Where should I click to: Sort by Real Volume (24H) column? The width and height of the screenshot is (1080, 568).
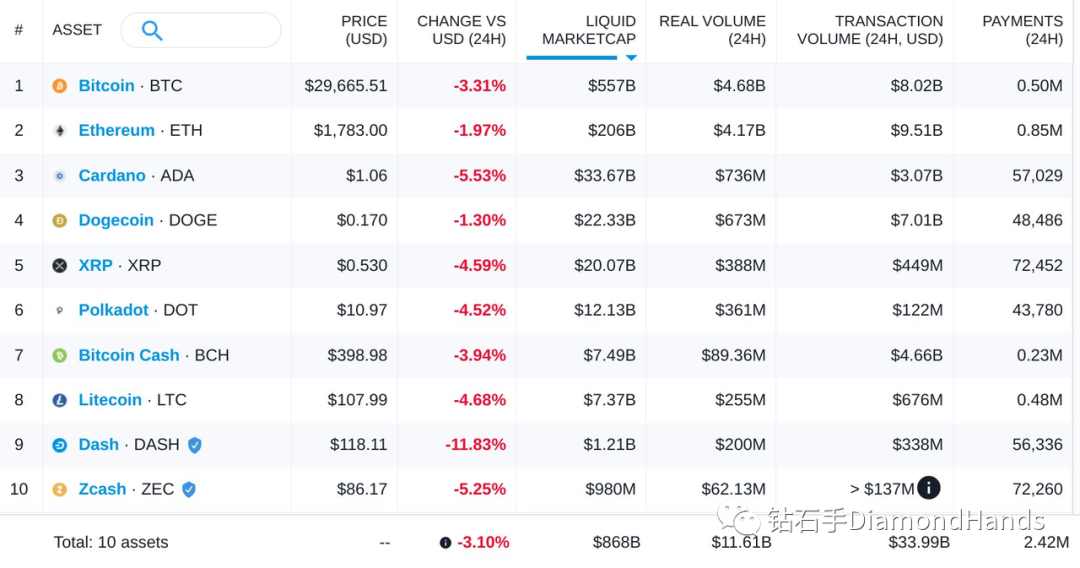tap(712, 30)
